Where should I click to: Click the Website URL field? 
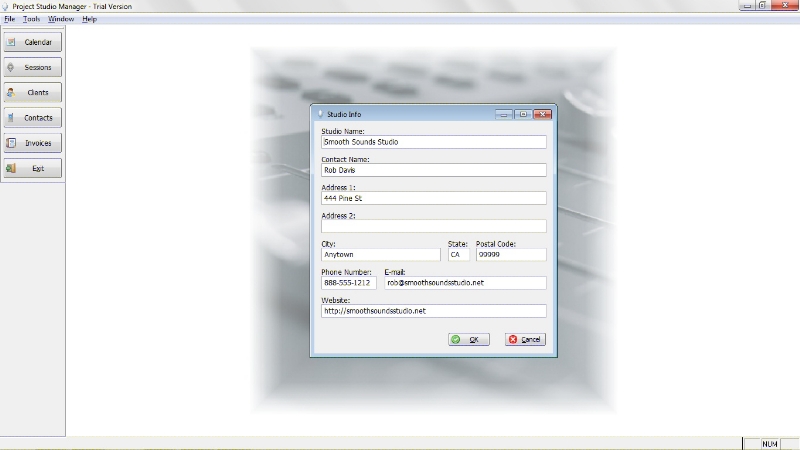(433, 311)
